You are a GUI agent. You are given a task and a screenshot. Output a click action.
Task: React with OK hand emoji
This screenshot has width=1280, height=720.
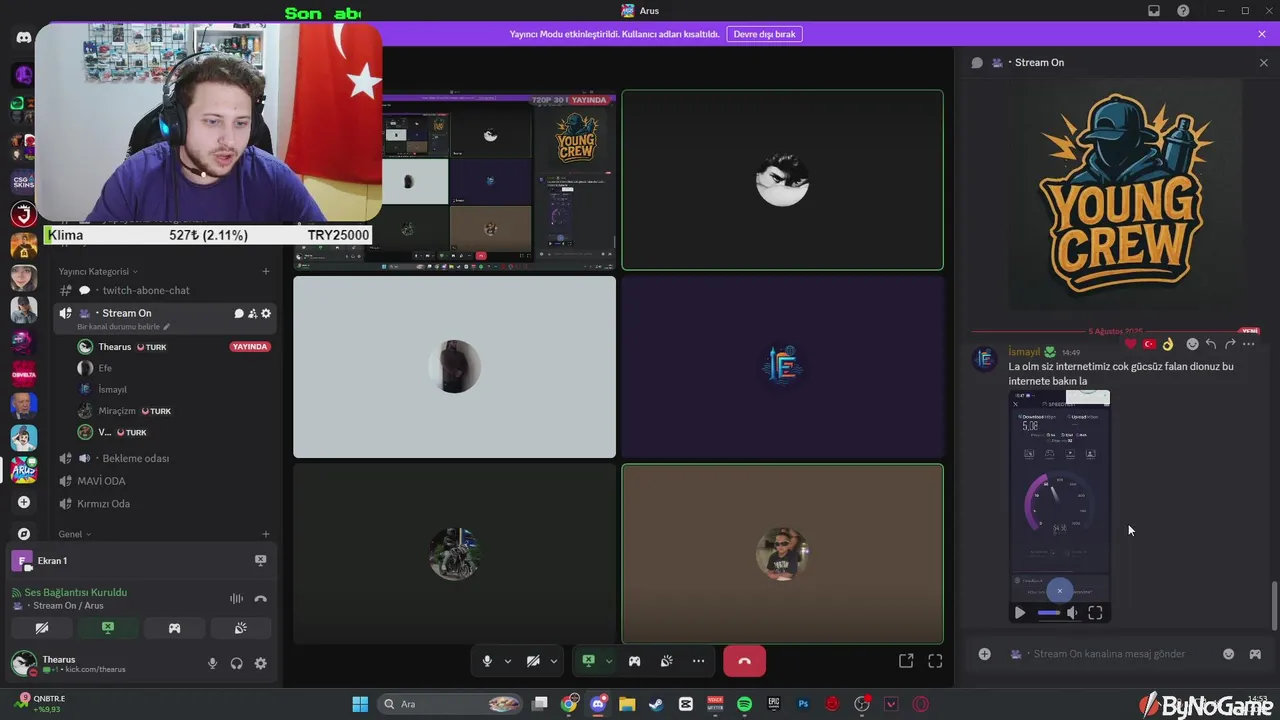[x=1167, y=344]
